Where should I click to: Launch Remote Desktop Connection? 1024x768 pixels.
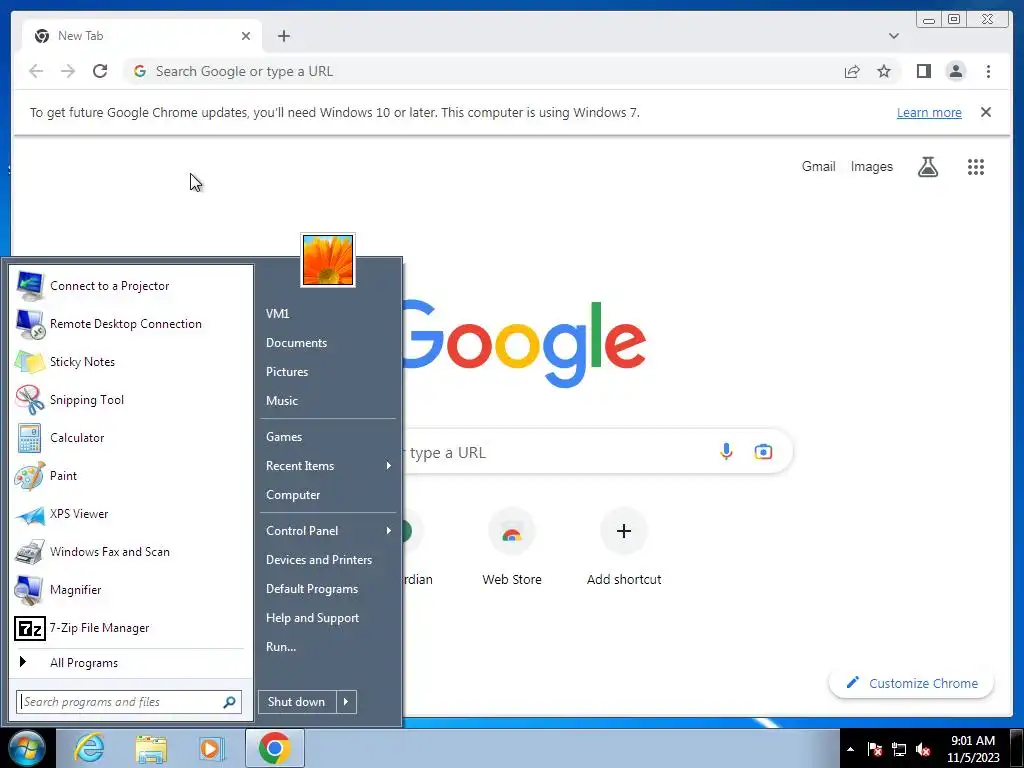(131, 324)
